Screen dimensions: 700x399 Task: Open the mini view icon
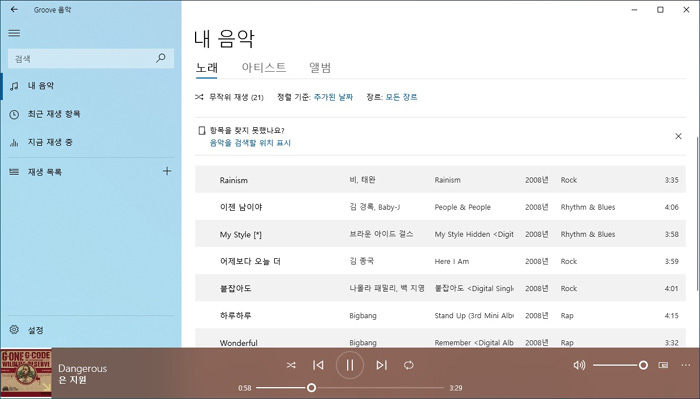[x=663, y=366]
